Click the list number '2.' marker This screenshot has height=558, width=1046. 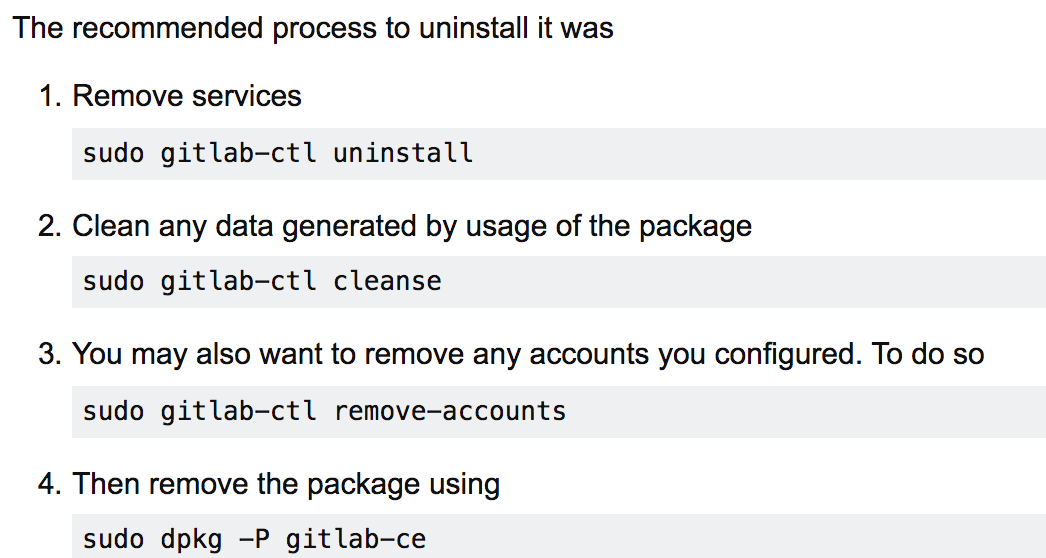51,226
